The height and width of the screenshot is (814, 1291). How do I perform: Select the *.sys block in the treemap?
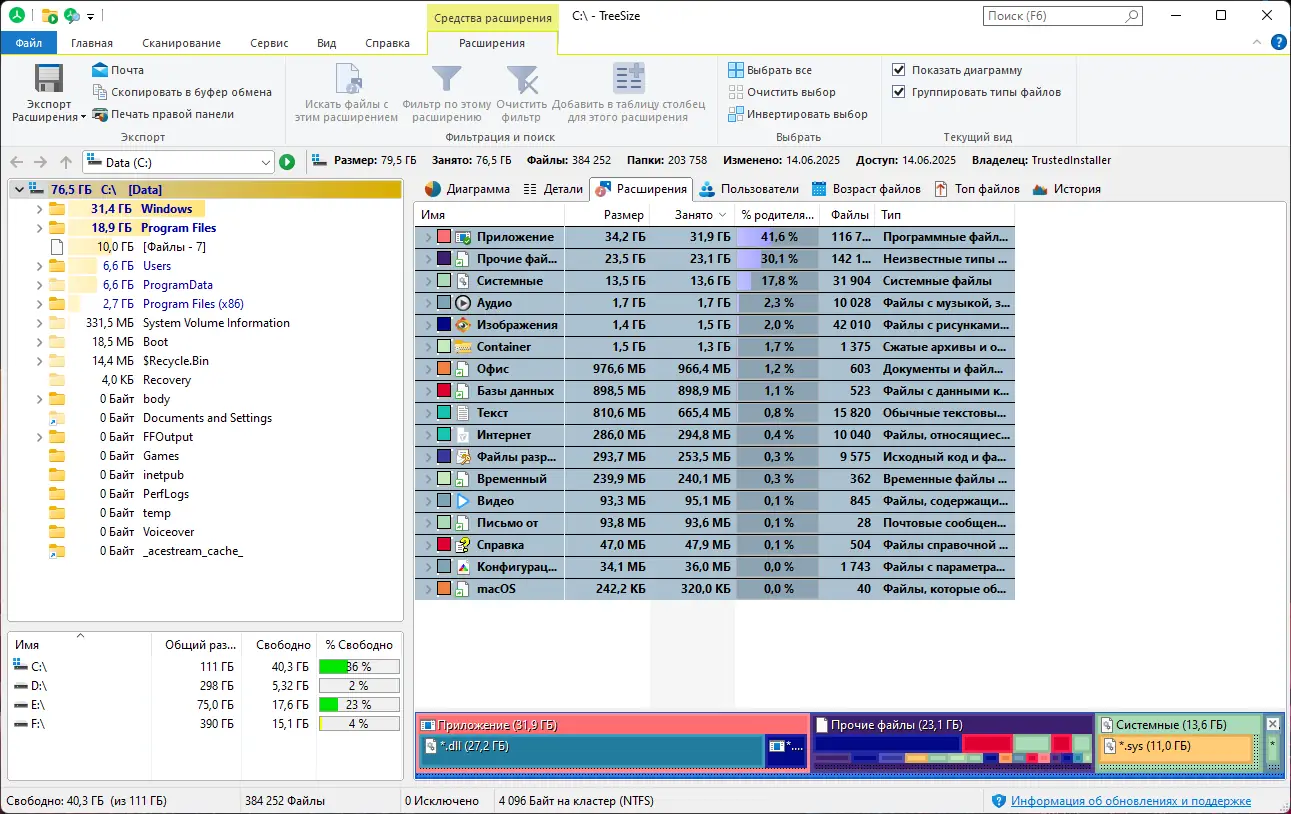pyautogui.click(x=1177, y=749)
